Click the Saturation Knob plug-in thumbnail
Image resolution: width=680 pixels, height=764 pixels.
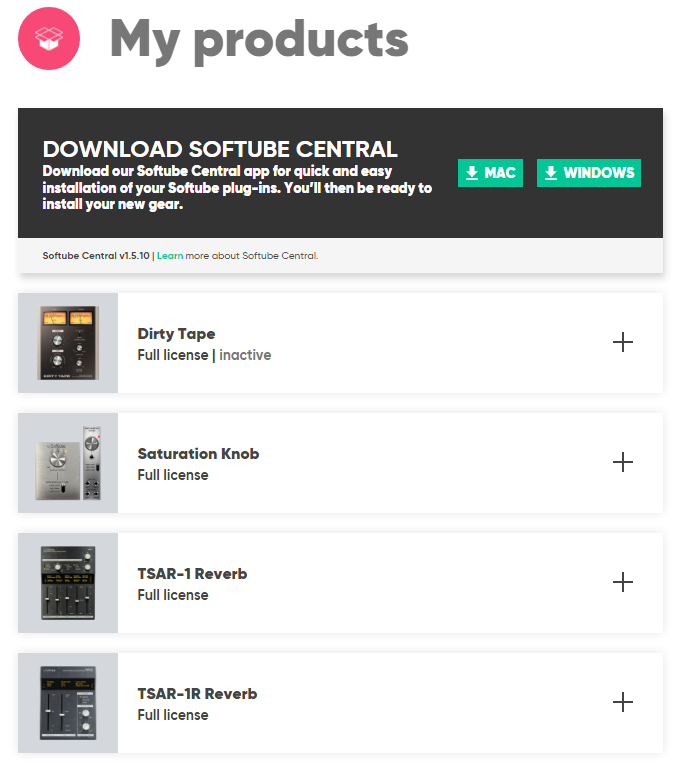click(68, 463)
